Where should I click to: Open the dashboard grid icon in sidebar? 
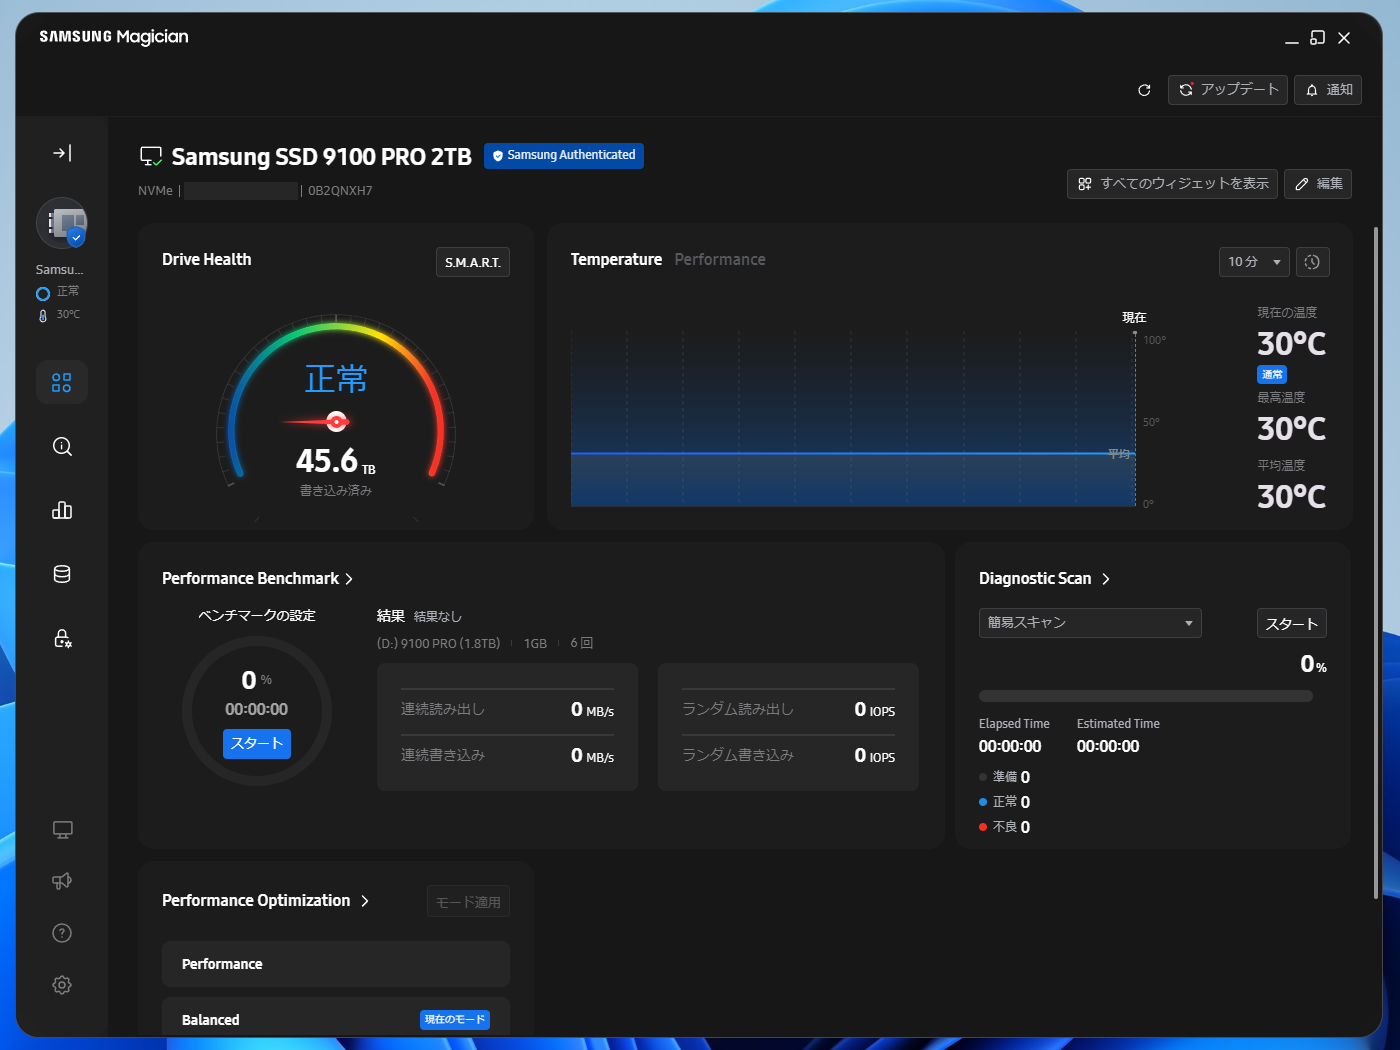point(62,382)
